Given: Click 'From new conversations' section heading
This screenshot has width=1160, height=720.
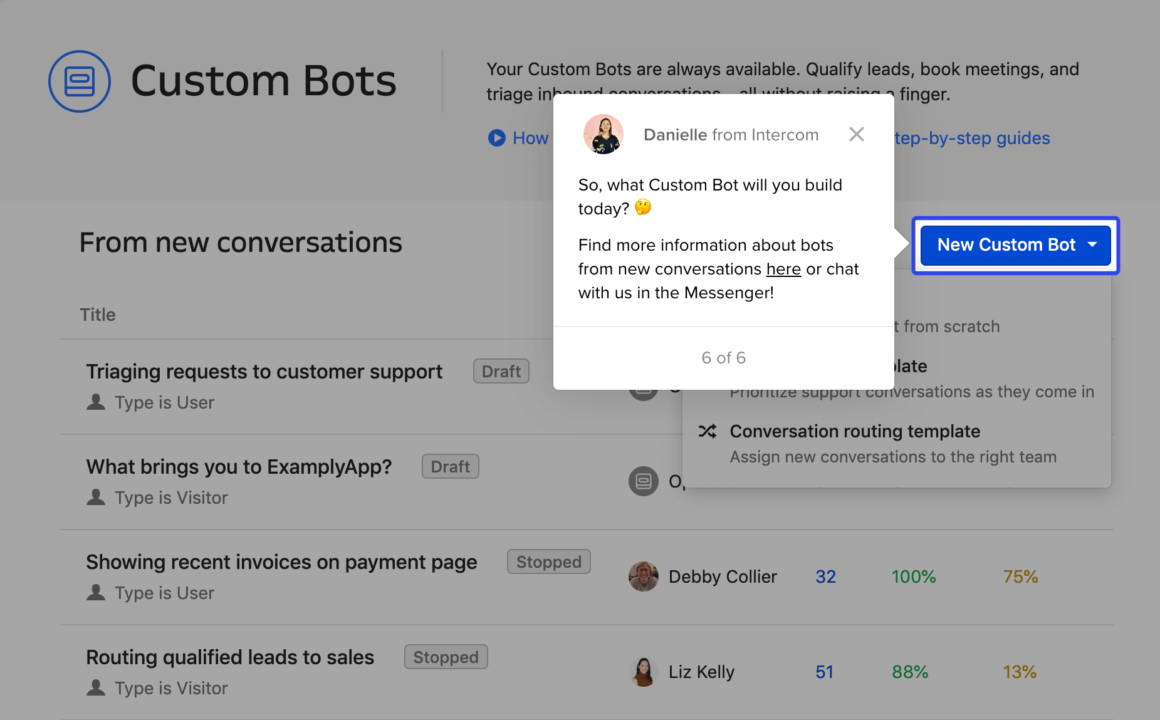Looking at the screenshot, I should pos(240,243).
